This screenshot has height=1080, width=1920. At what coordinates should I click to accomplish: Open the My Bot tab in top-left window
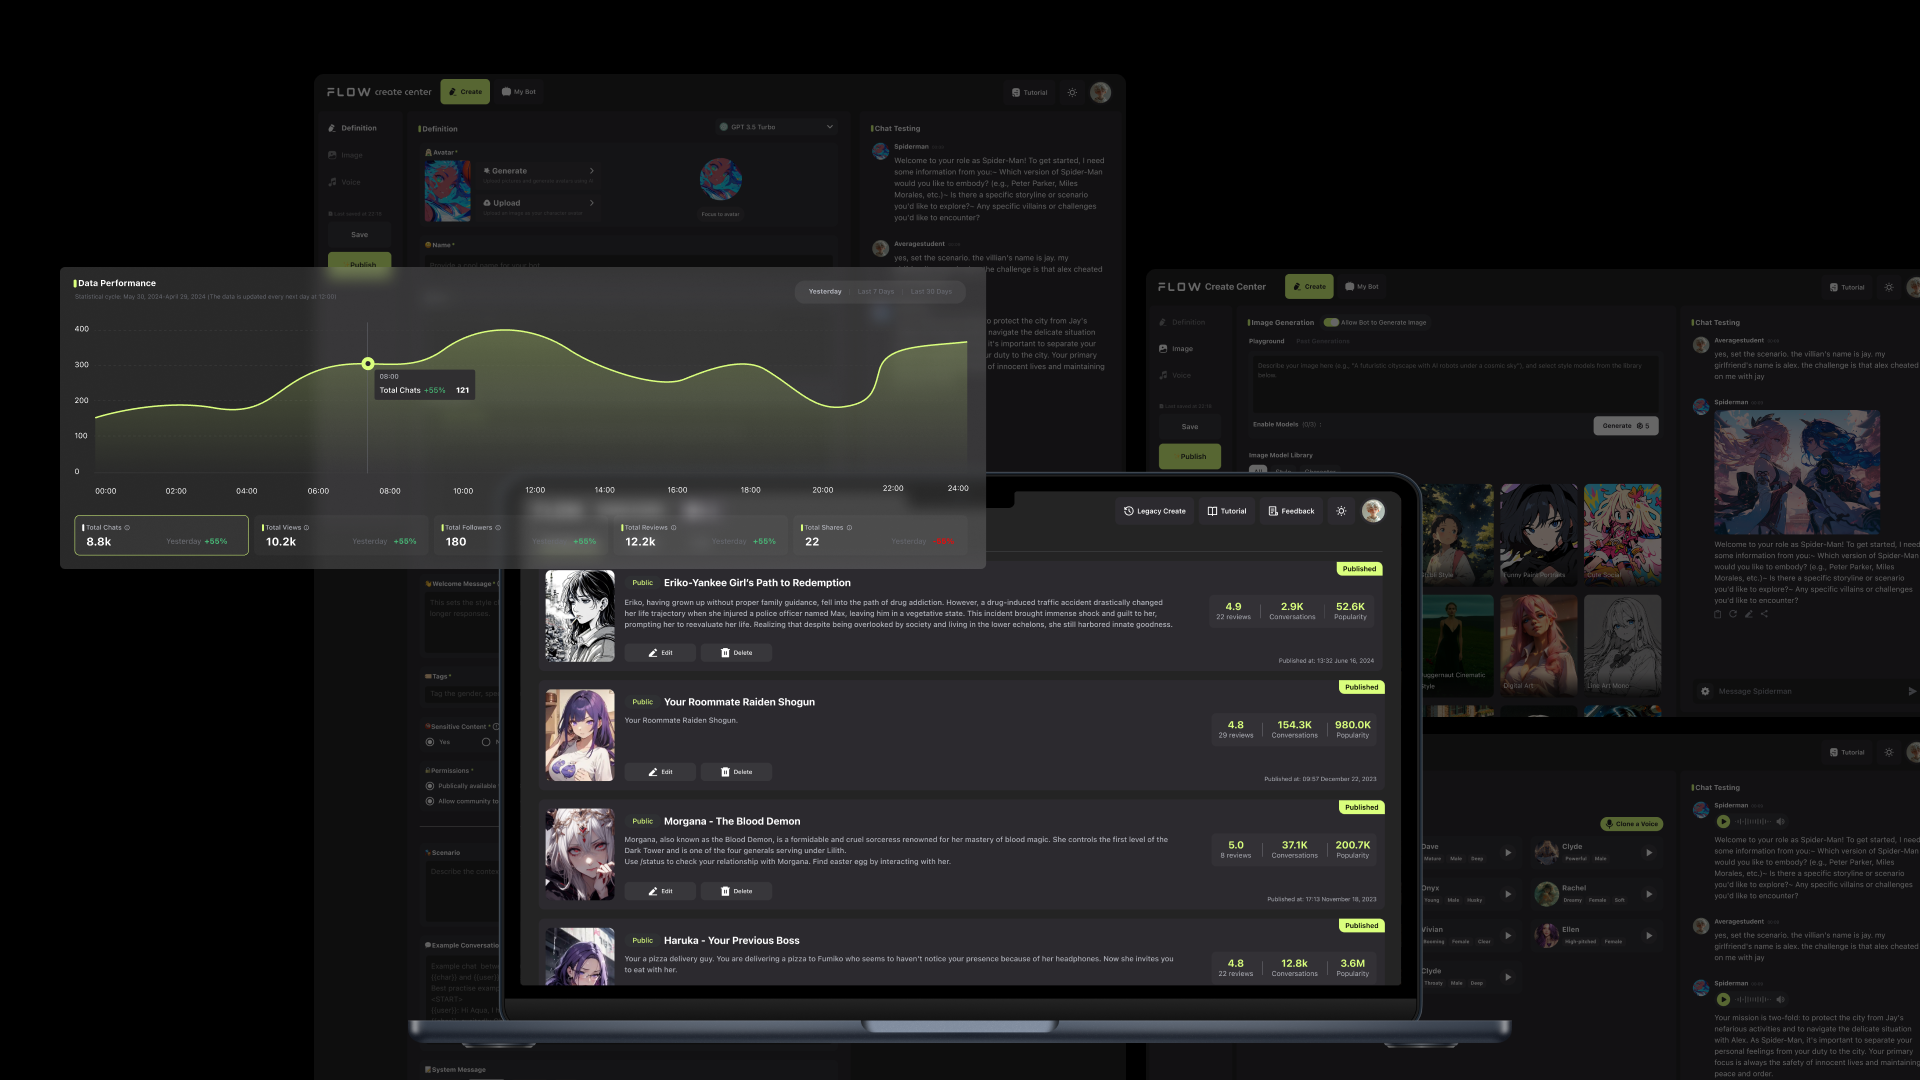click(519, 92)
